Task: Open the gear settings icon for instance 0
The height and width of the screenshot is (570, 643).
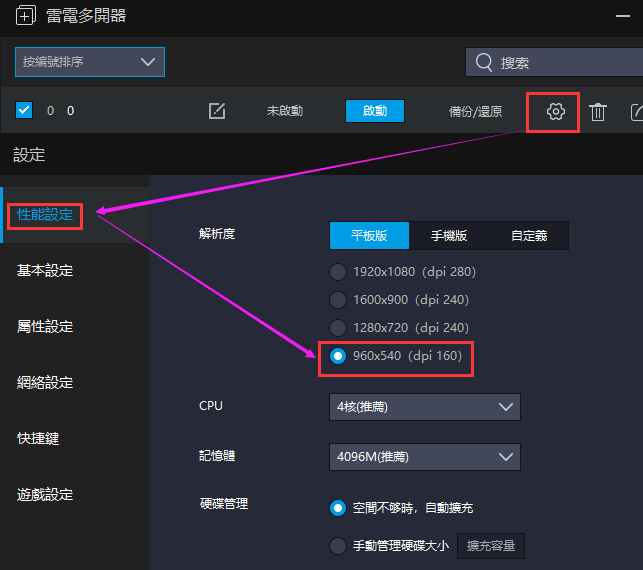Action: (555, 112)
